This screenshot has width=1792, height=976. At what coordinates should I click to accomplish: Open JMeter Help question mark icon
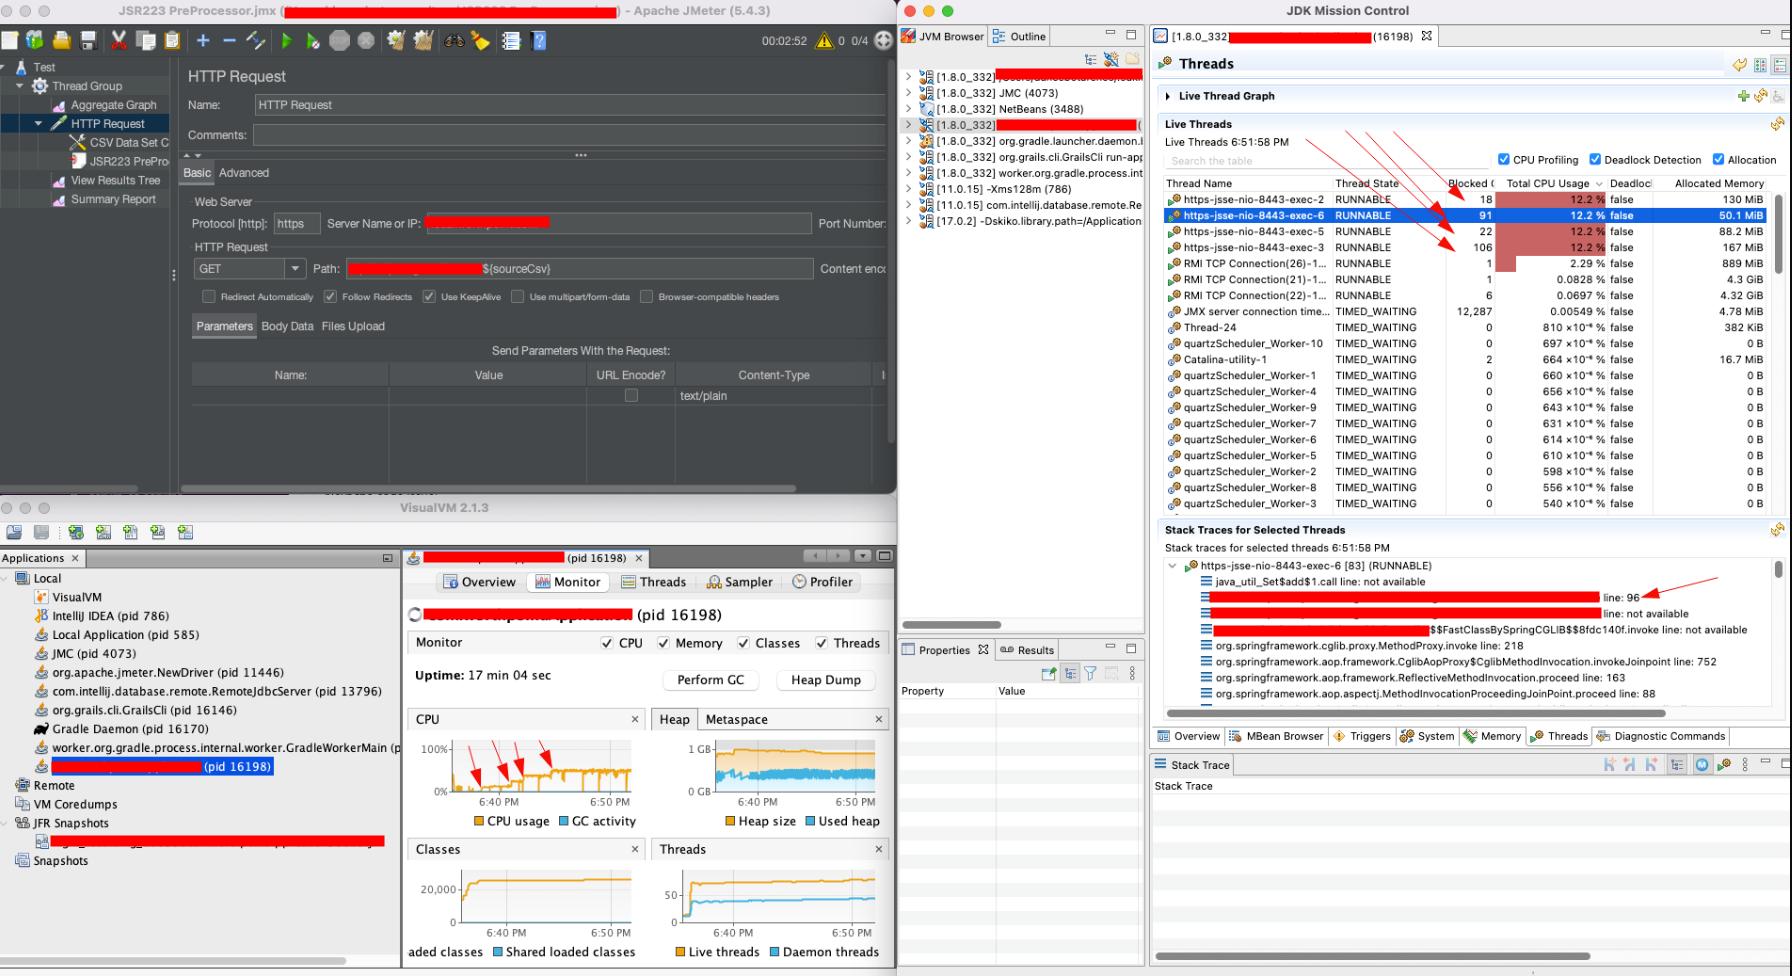click(539, 40)
